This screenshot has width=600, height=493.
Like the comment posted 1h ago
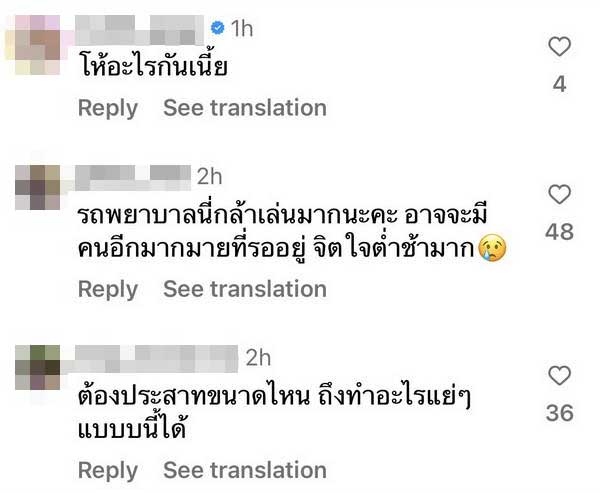pos(560,46)
